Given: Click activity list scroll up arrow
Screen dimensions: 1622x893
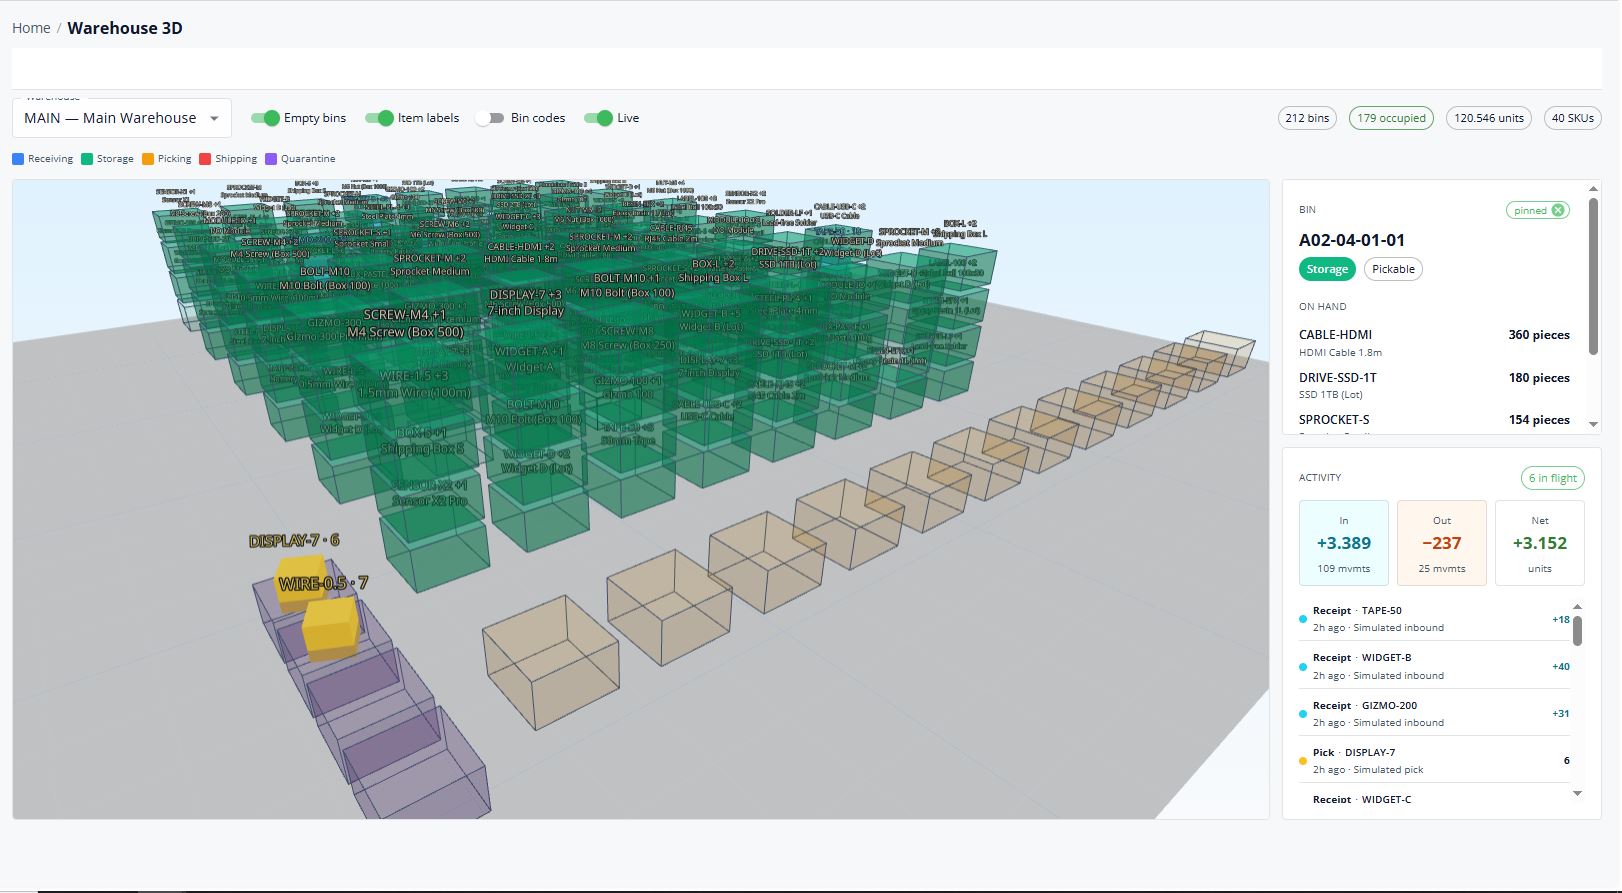Looking at the screenshot, I should (1577, 607).
